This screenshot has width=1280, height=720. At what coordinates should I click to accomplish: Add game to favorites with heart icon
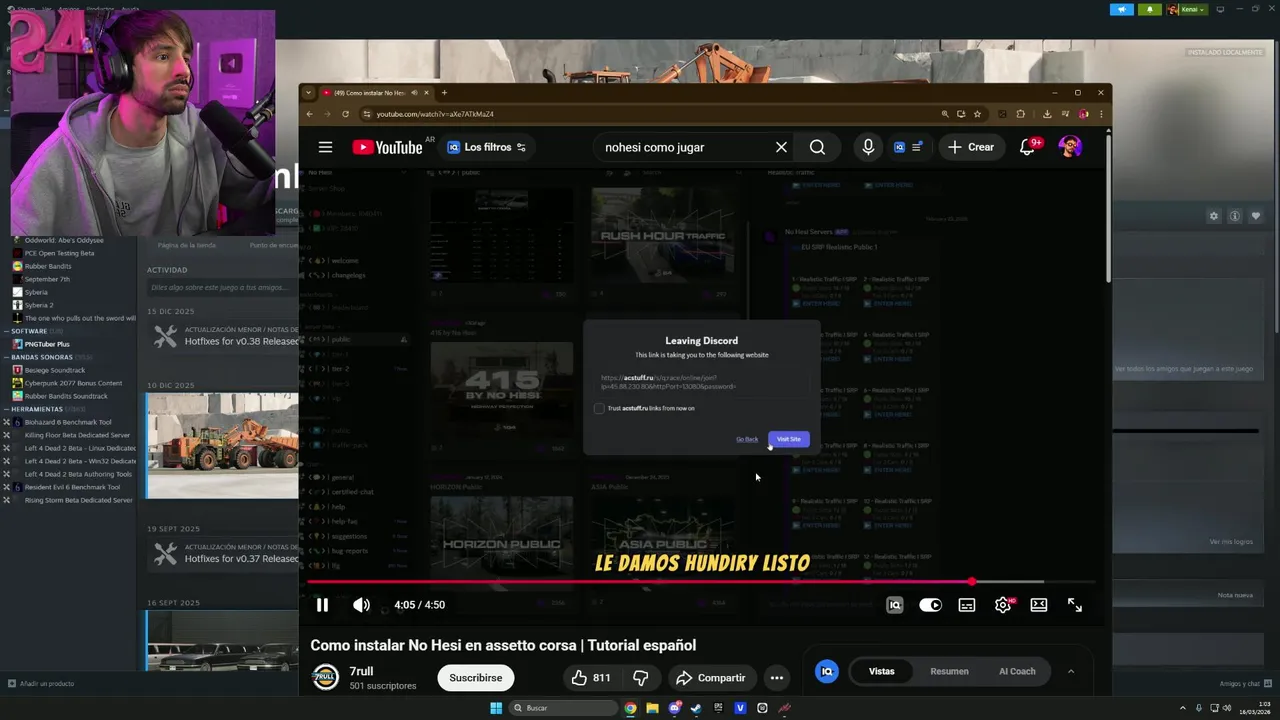(x=1256, y=216)
